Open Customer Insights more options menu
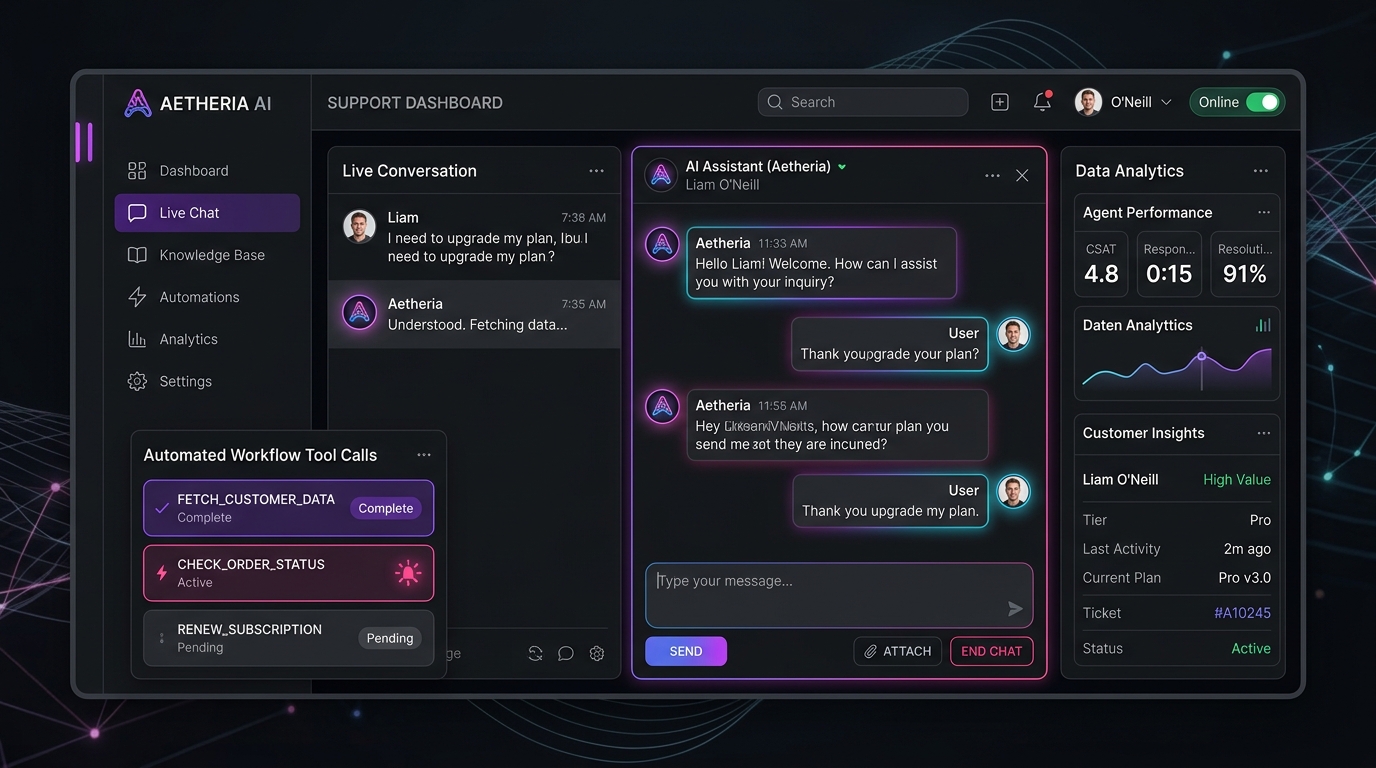 1264,433
